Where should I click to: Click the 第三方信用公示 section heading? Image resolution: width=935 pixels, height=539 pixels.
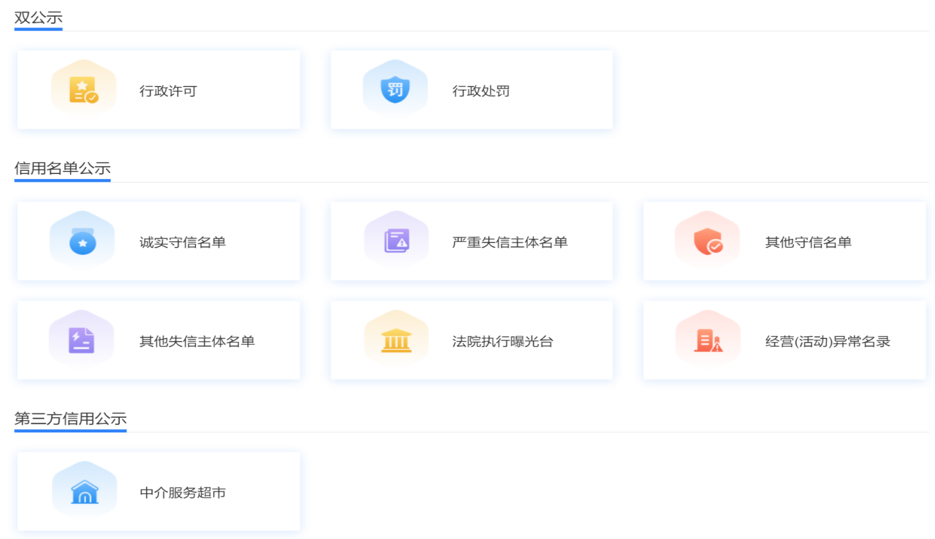point(70,418)
